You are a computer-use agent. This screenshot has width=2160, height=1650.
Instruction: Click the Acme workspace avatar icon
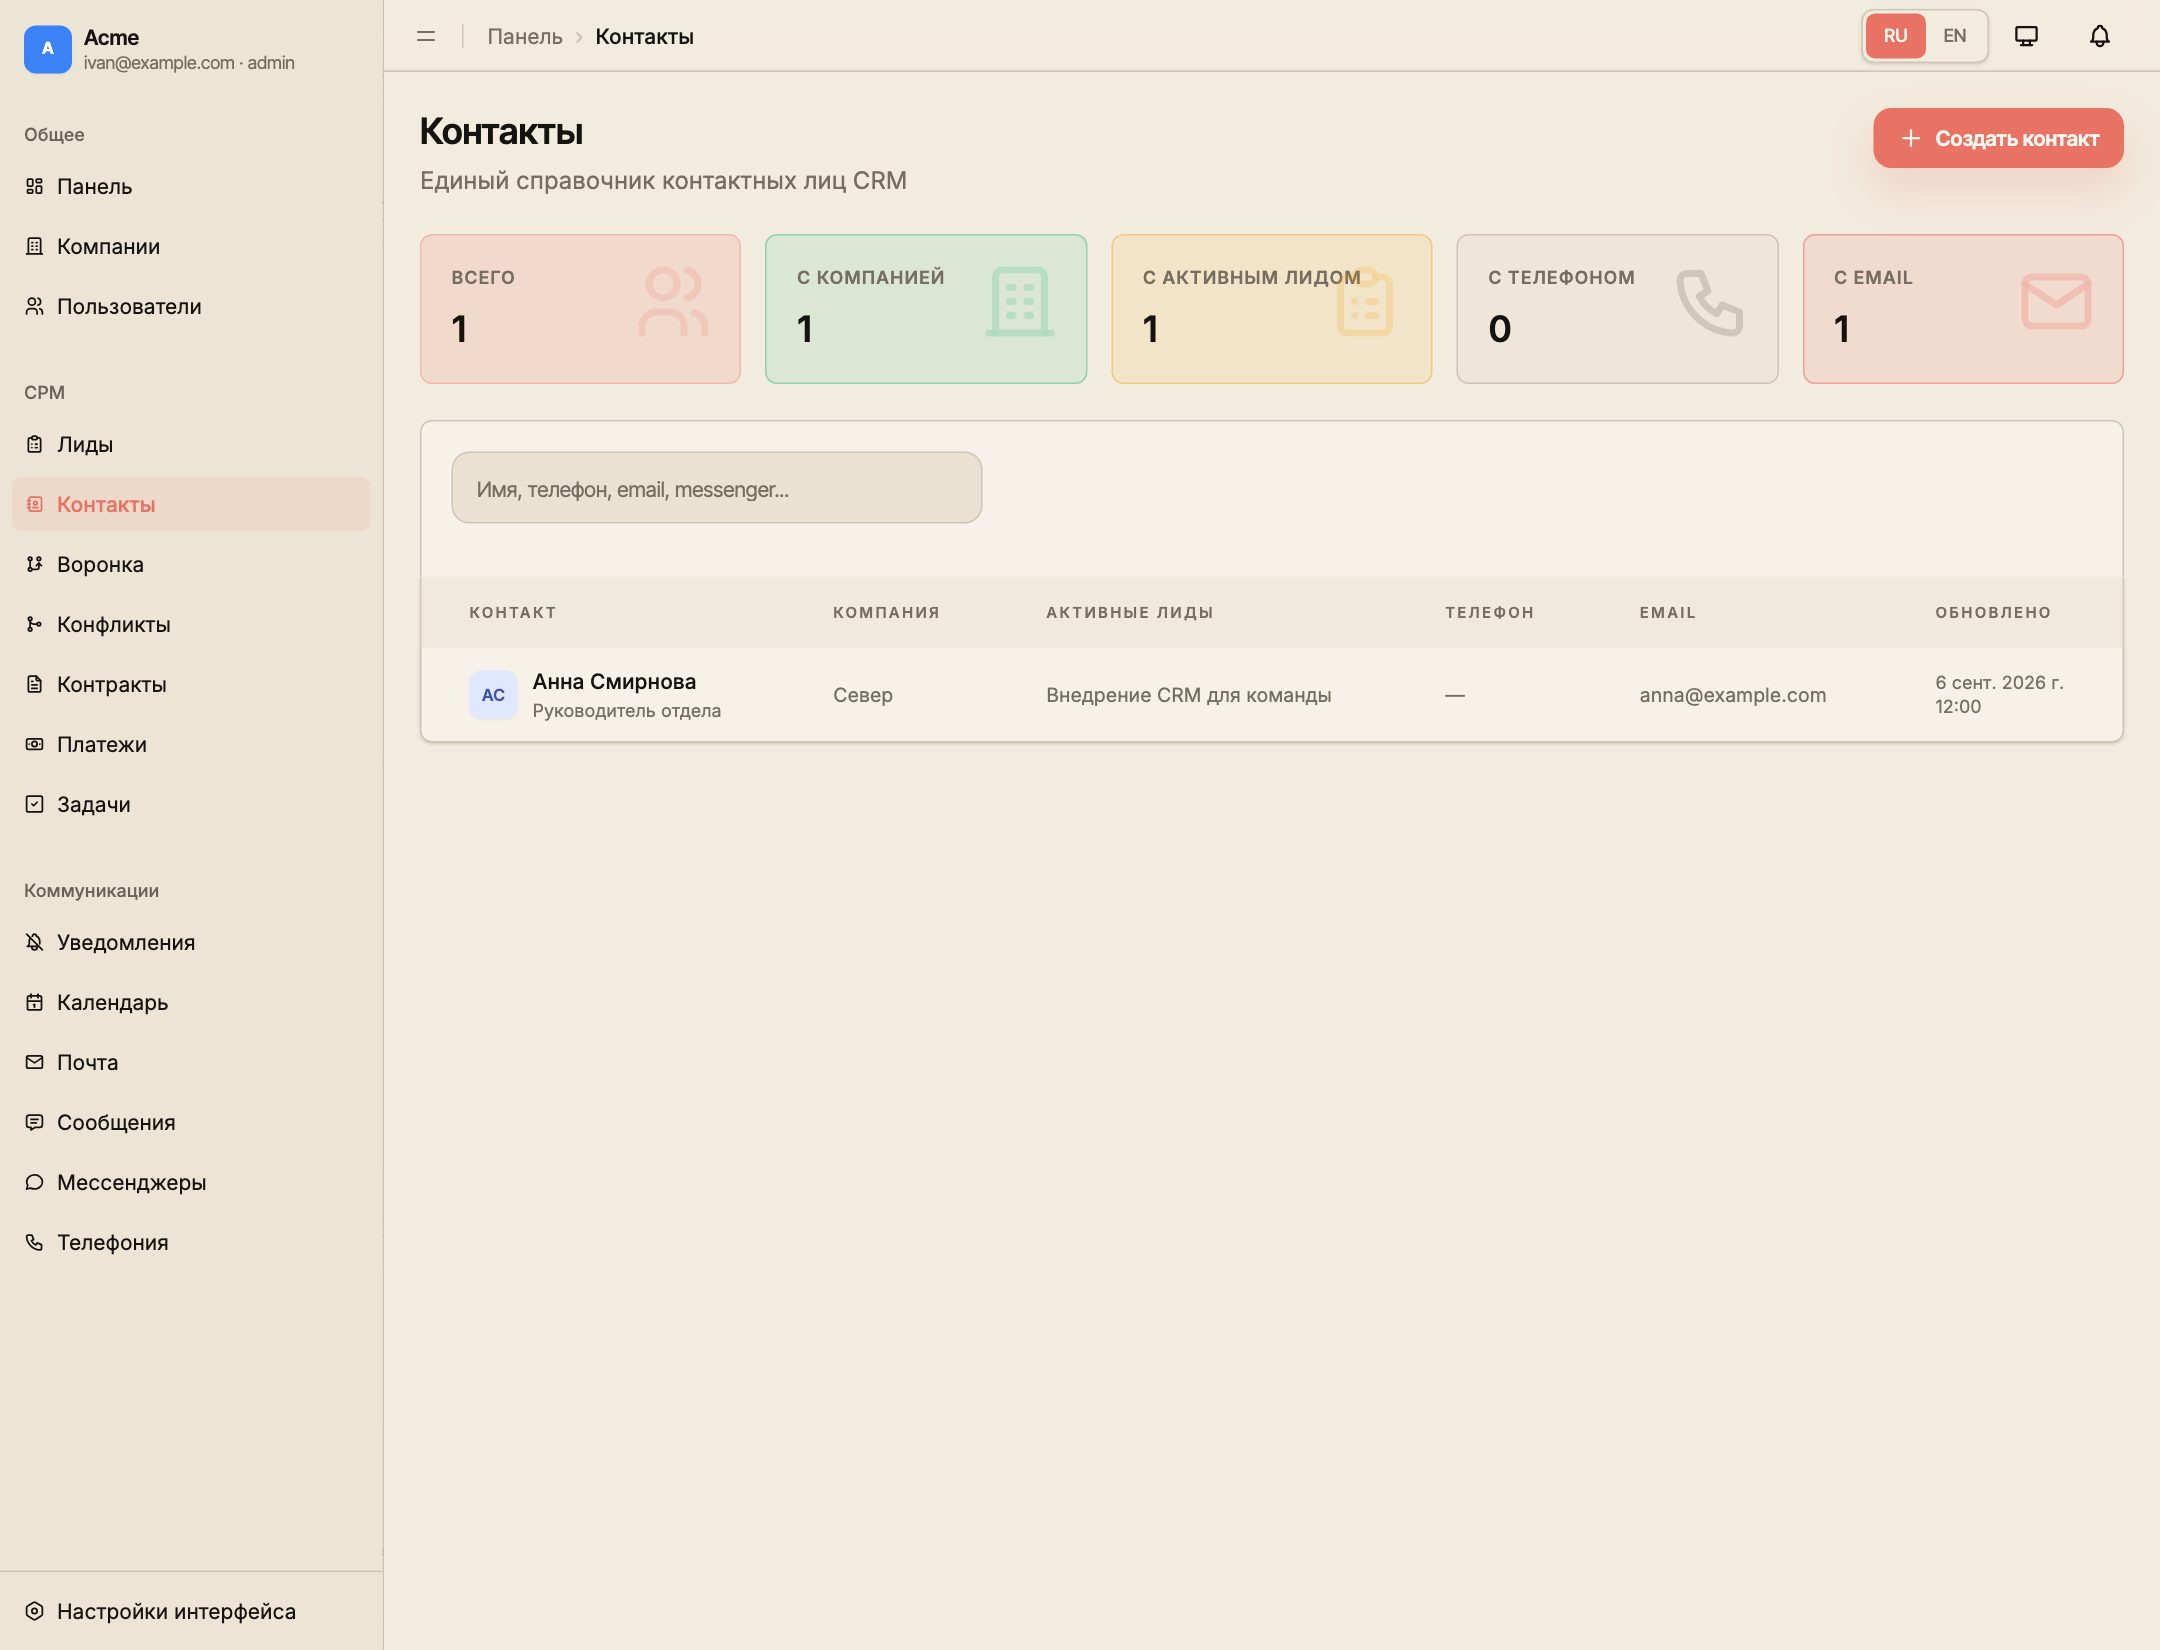(48, 49)
